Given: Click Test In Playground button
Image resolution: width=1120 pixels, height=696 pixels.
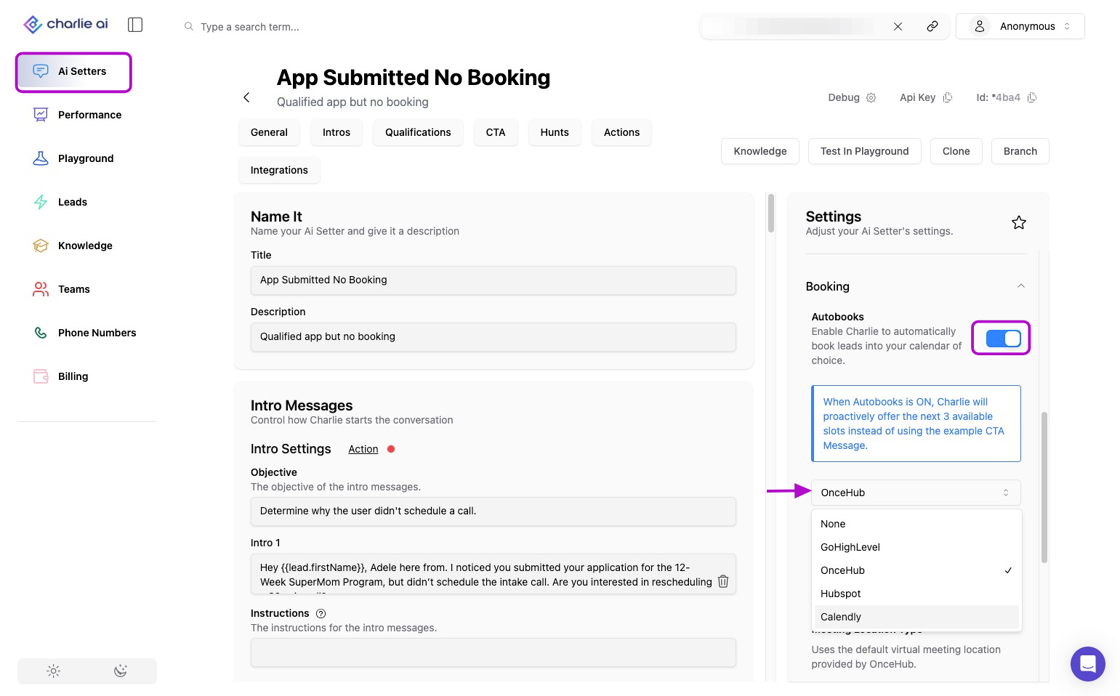Looking at the screenshot, I should point(864,151).
